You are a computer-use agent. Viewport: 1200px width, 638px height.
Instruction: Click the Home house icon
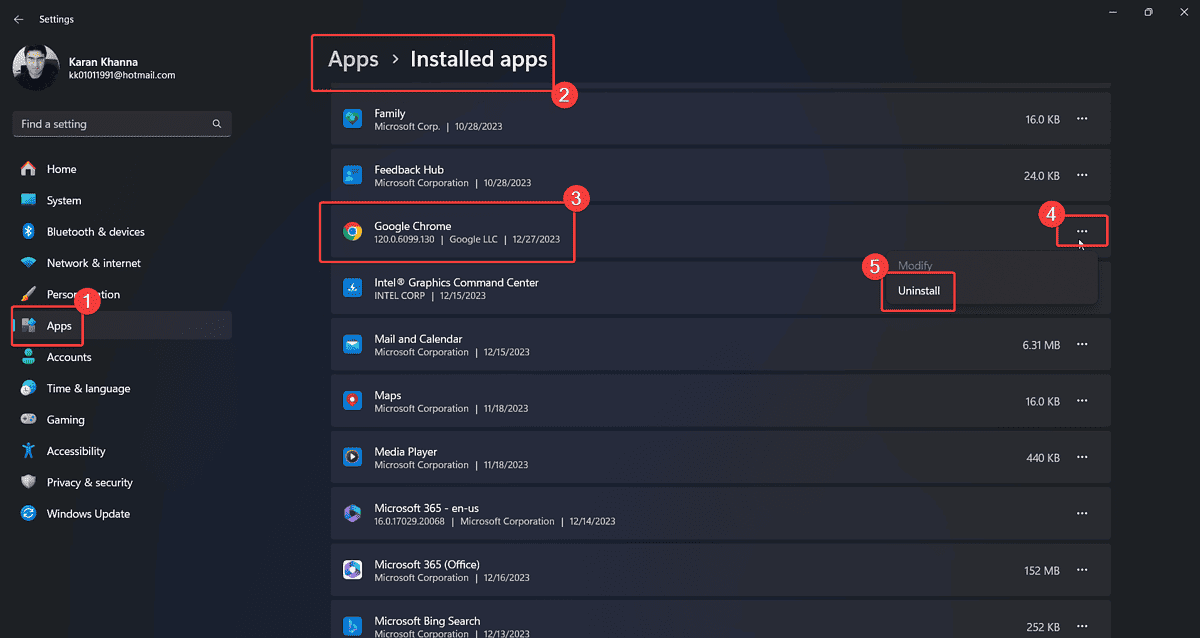coord(28,169)
